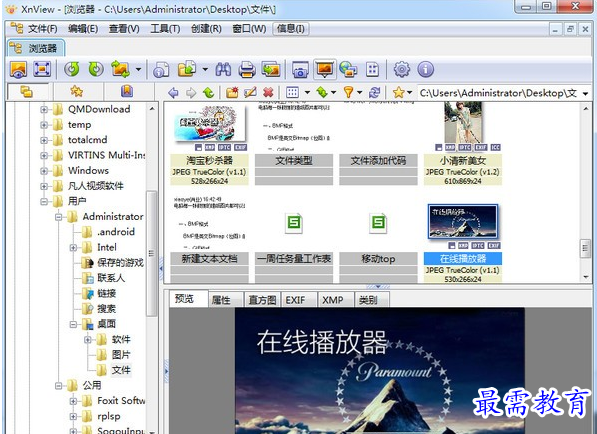Image resolution: width=597 pixels, height=434 pixels.
Task: Select the QMDownload folder in tree
Action: 99,109
